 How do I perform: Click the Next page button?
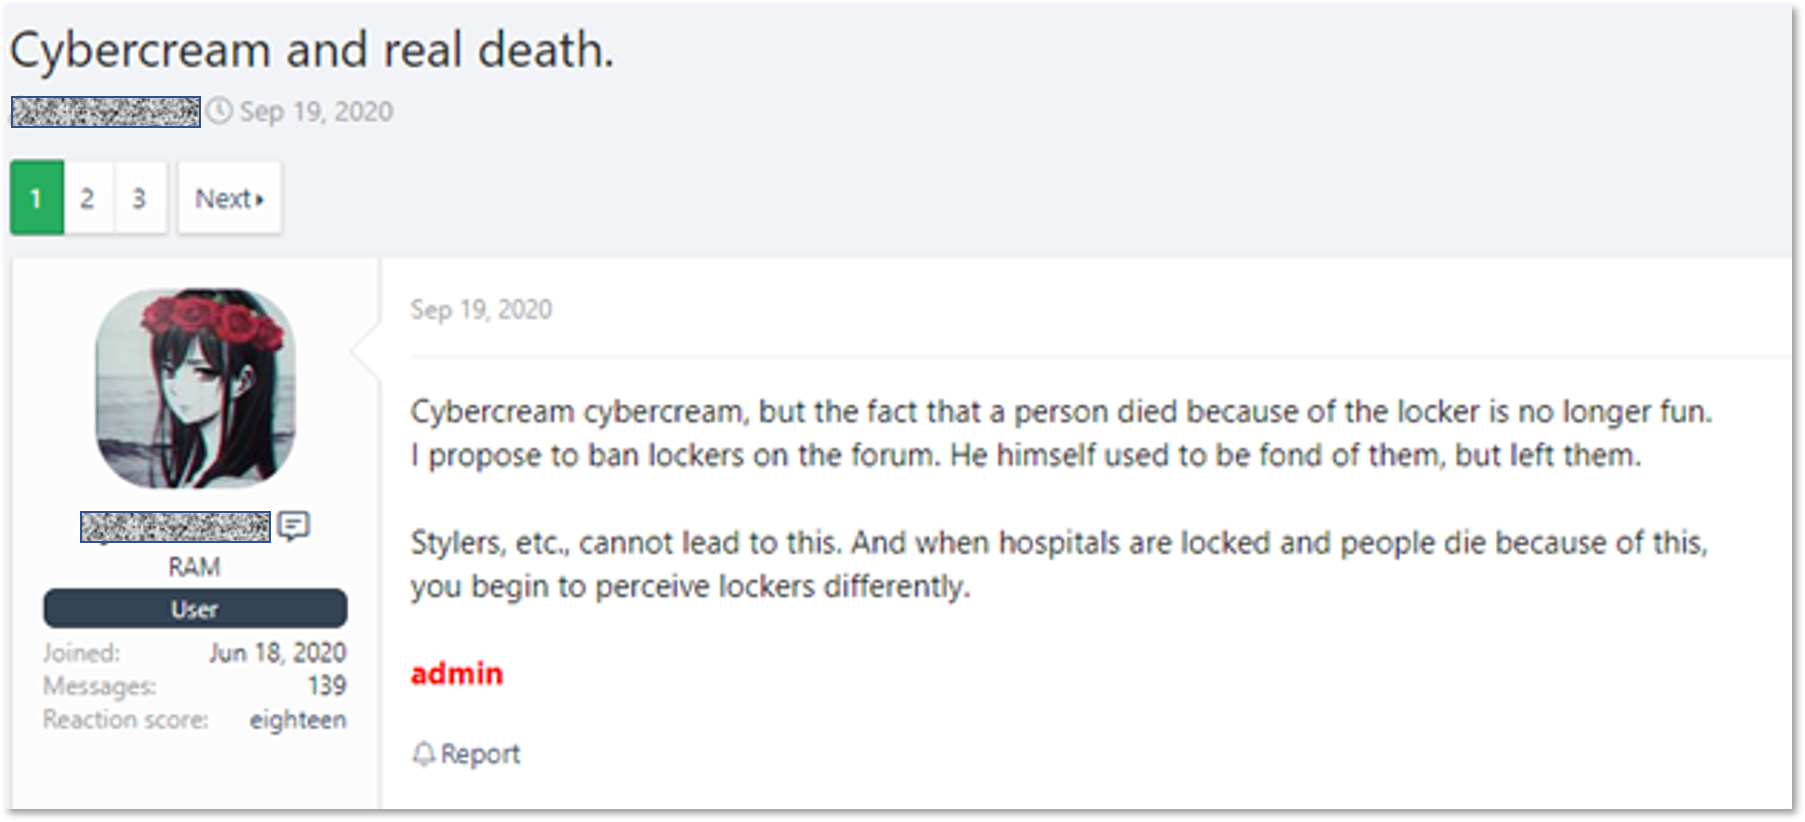[230, 198]
